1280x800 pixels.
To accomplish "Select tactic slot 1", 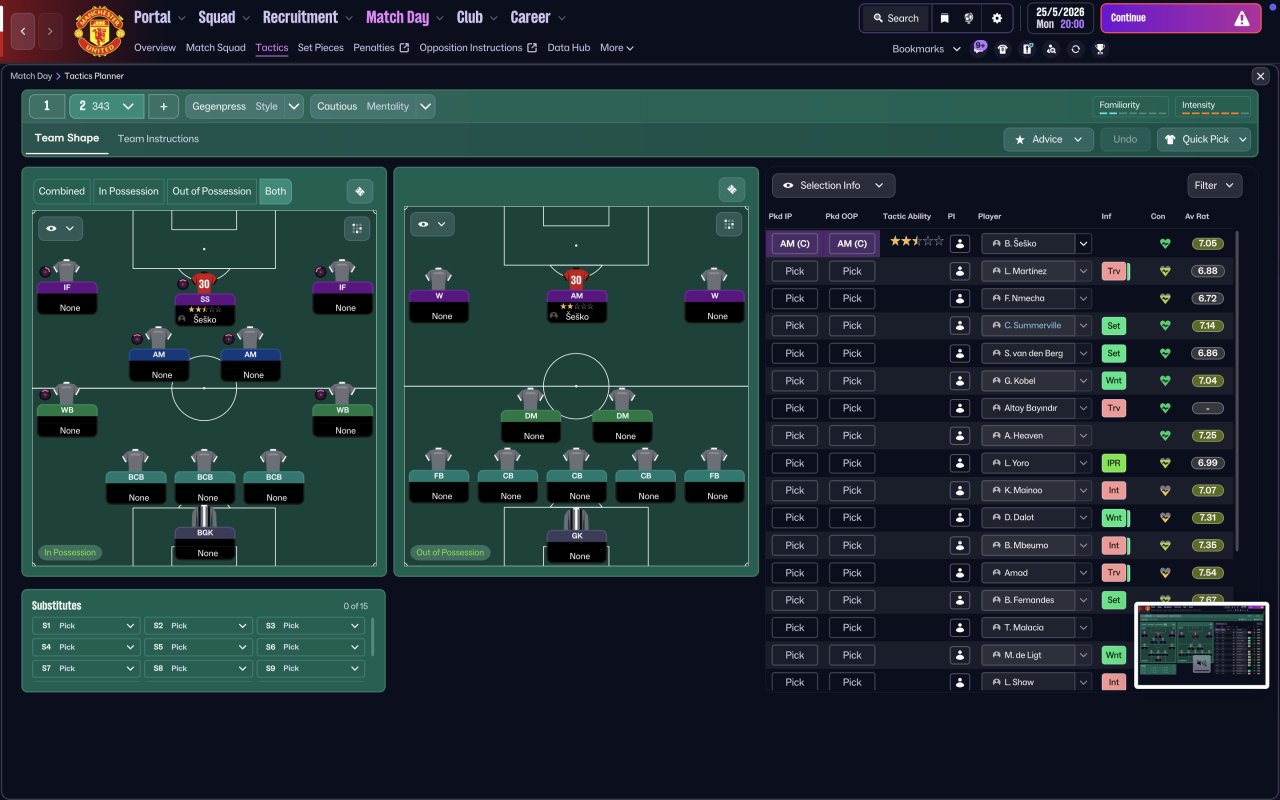I will click(x=47, y=106).
